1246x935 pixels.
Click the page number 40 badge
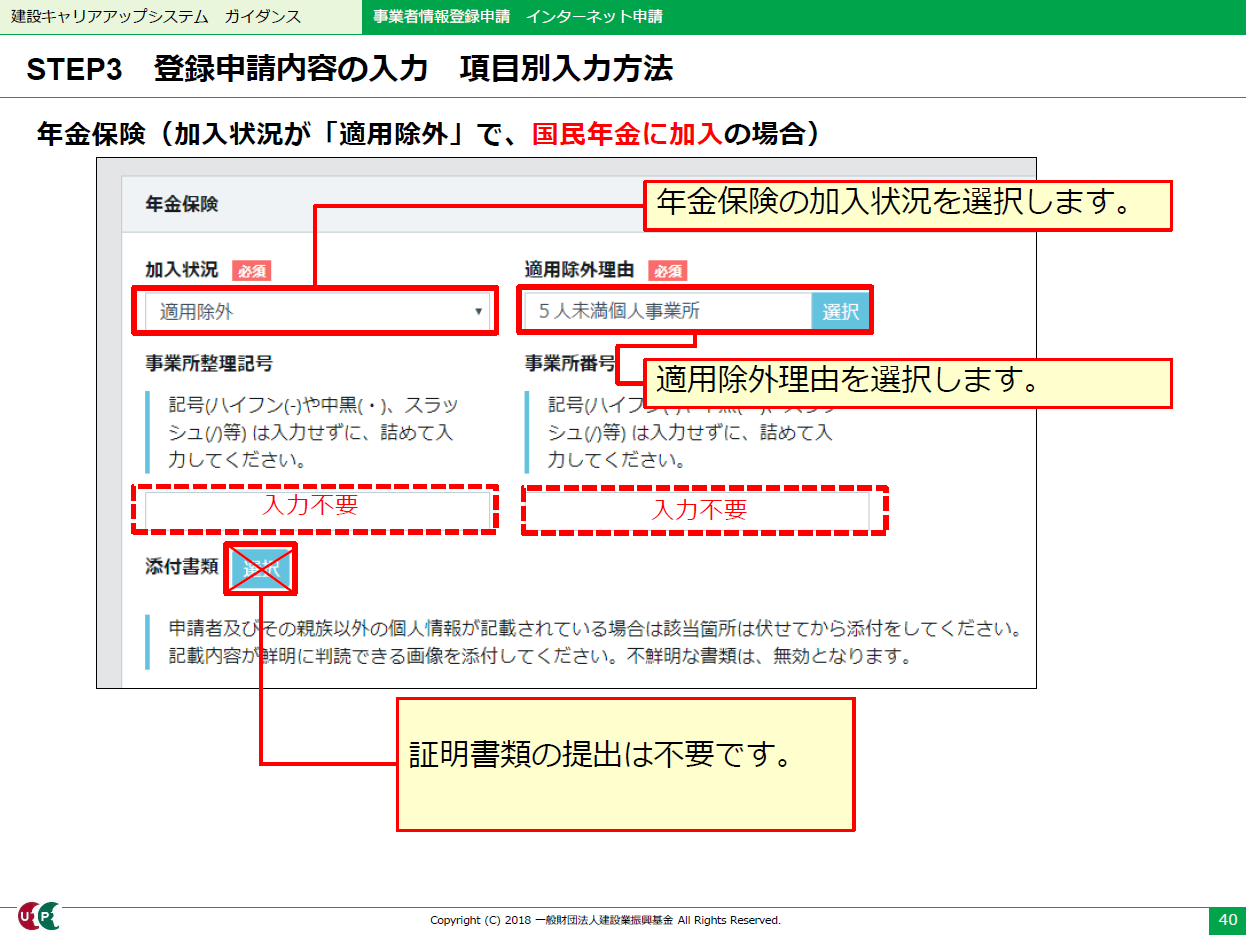[x=1227, y=920]
